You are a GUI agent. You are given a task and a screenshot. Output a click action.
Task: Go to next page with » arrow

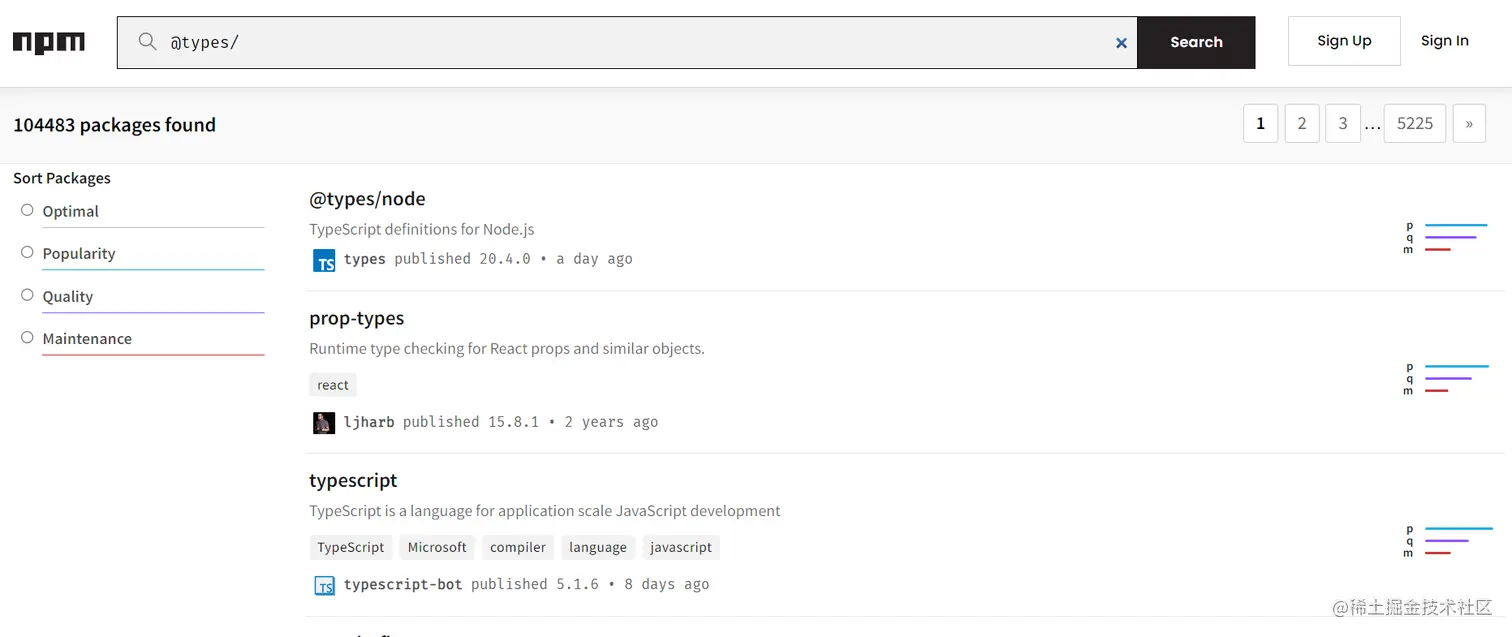coord(1469,123)
